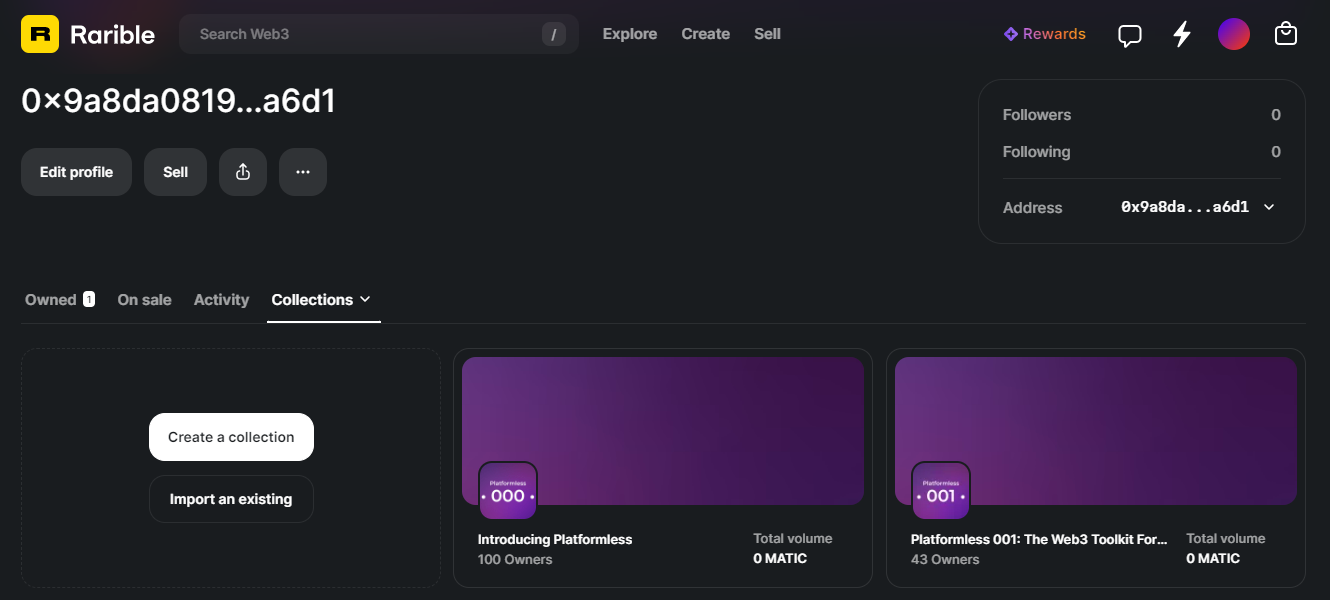Switch to the Activity tab

(221, 300)
